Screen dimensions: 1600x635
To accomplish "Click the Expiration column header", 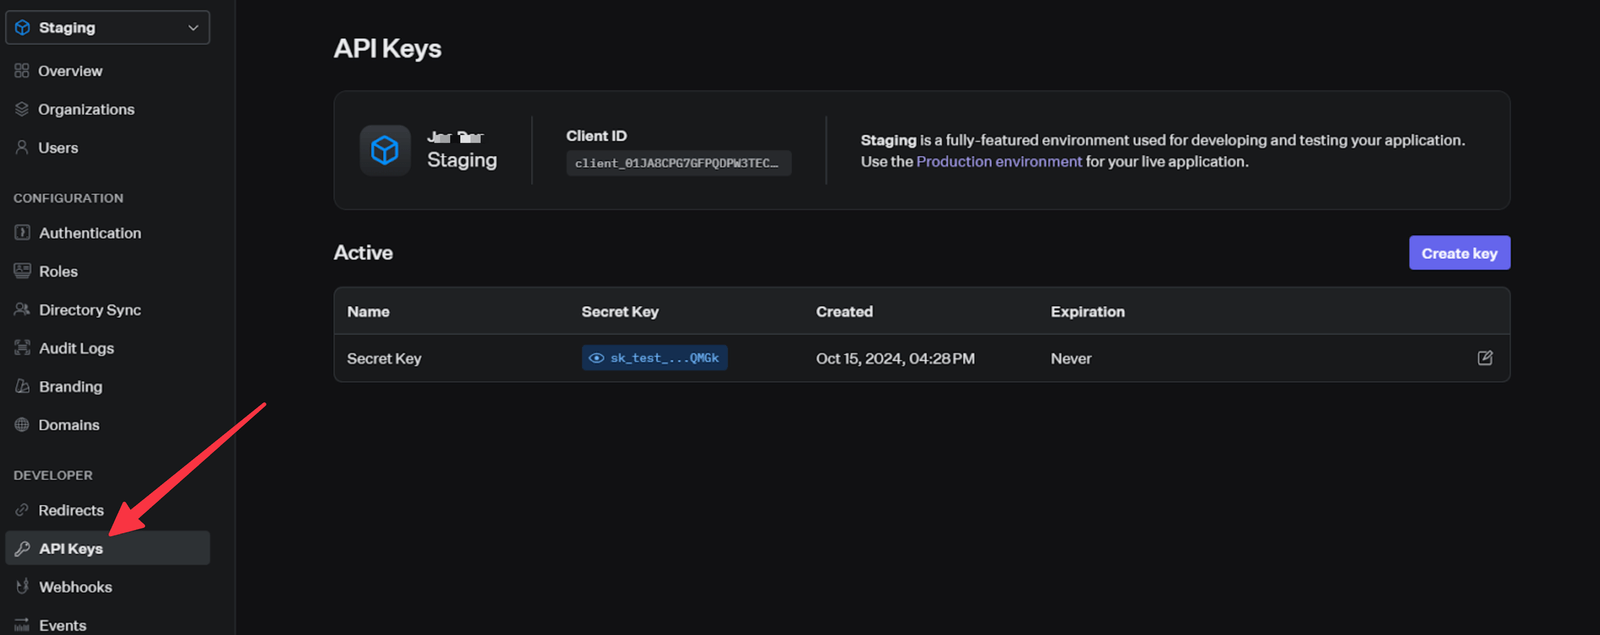I will click(x=1087, y=312).
